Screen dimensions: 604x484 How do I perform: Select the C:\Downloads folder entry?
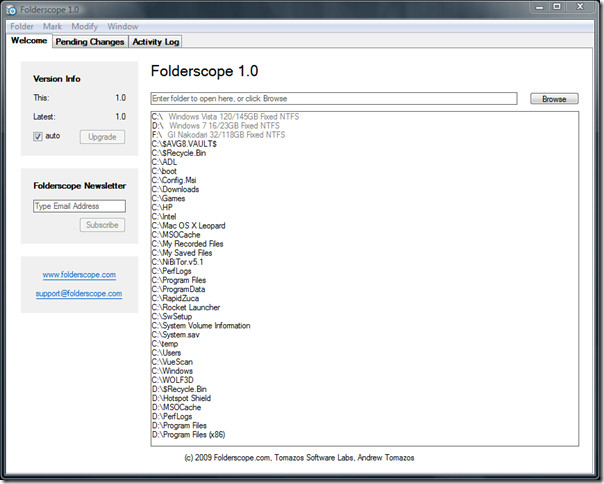[x=175, y=189]
